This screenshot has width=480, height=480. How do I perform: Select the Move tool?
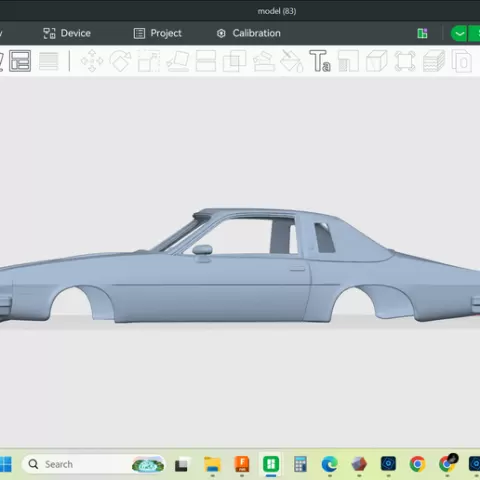click(92, 61)
